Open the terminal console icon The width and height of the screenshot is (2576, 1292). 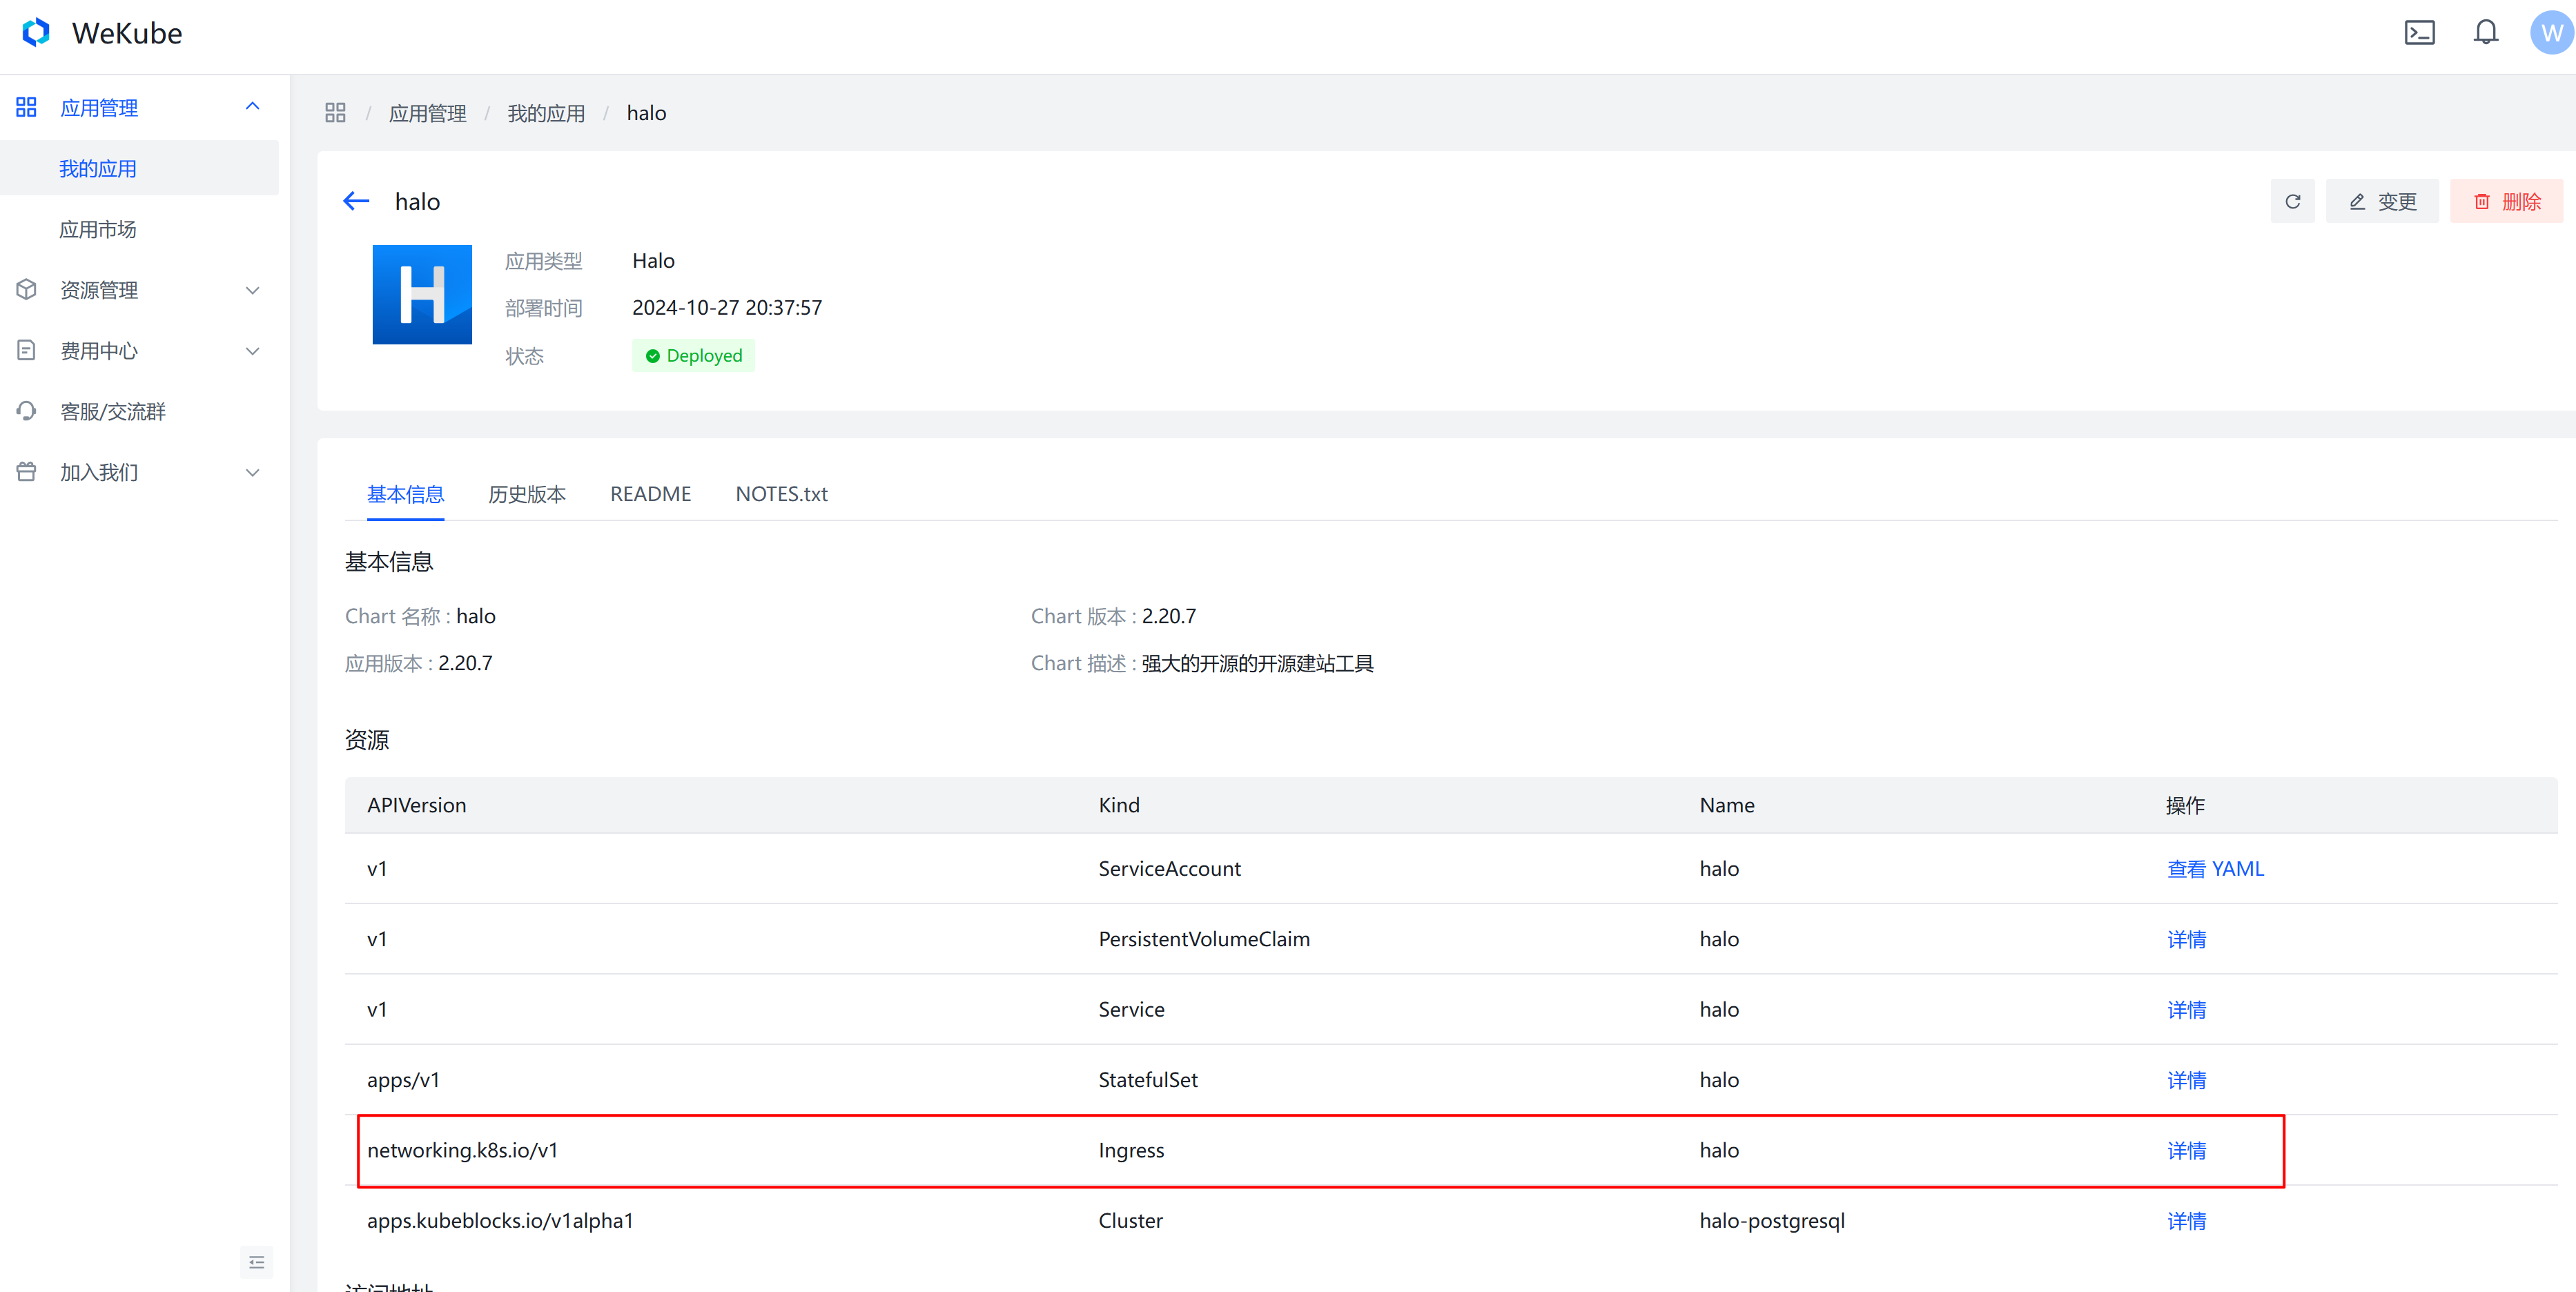2419,33
